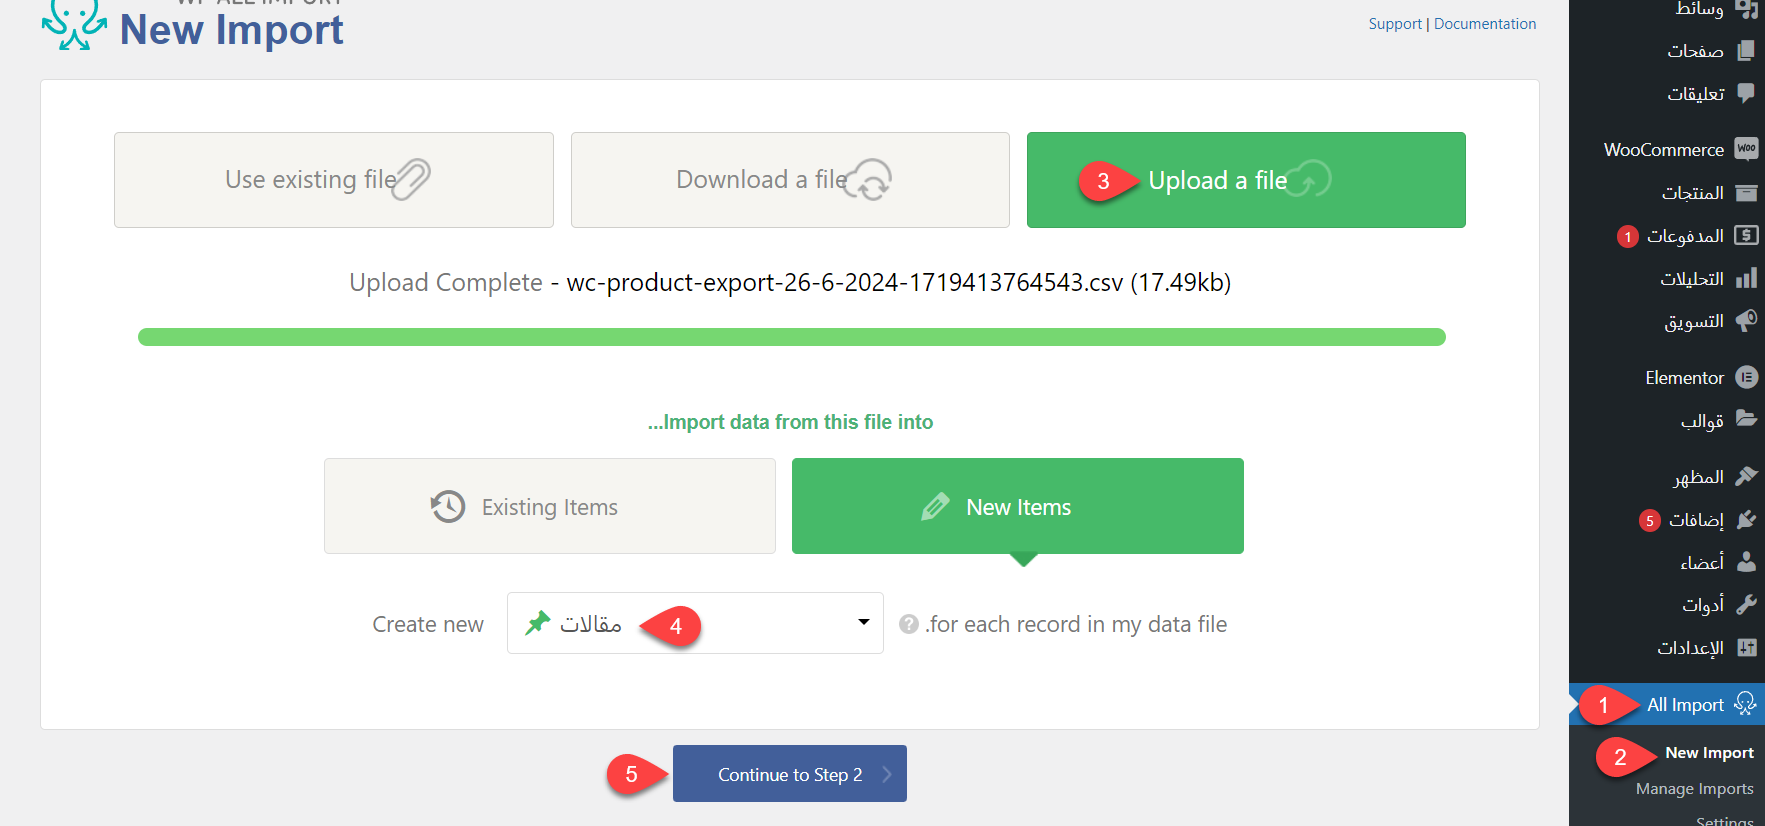Click the Elementor icon in sidebar
Image resolution: width=1765 pixels, height=826 pixels.
[1746, 377]
